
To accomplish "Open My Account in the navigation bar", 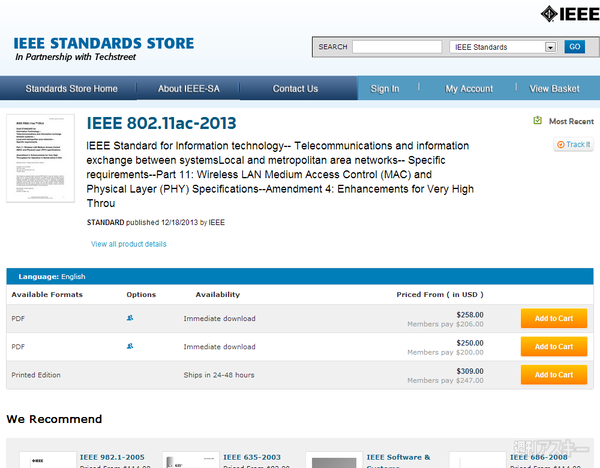I will [x=469, y=89].
